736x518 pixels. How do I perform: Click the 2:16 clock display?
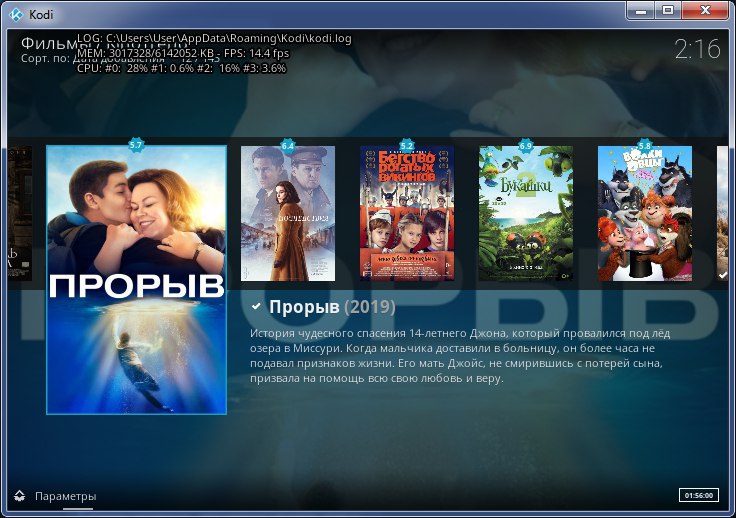pyautogui.click(x=697, y=49)
